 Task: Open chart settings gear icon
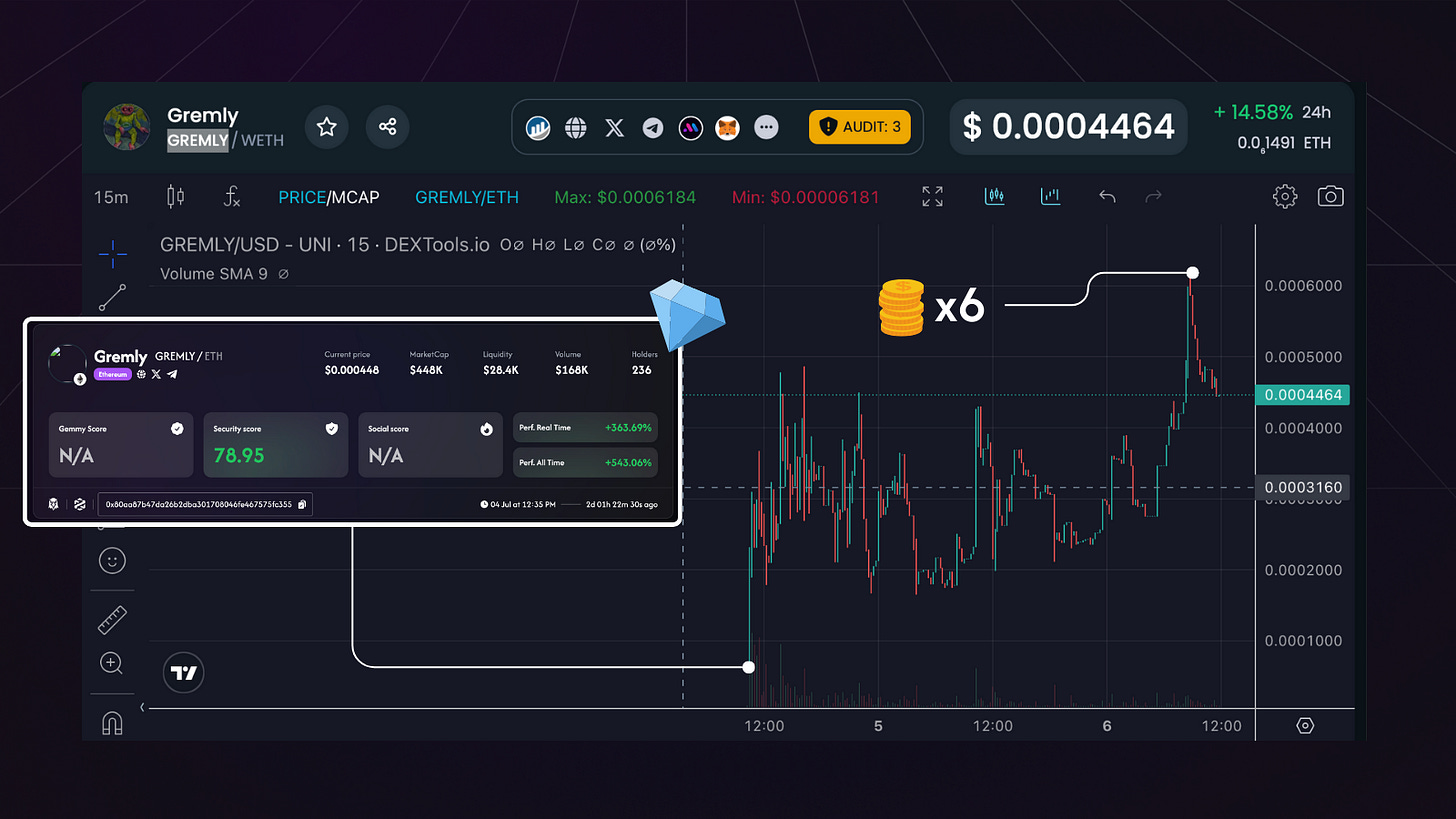click(x=1284, y=196)
